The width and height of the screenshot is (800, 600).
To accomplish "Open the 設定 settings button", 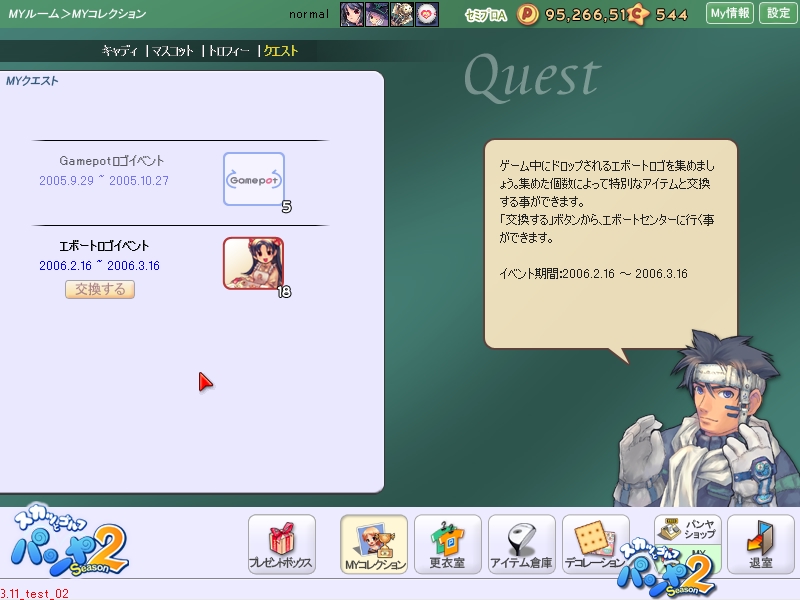I will [x=778, y=13].
